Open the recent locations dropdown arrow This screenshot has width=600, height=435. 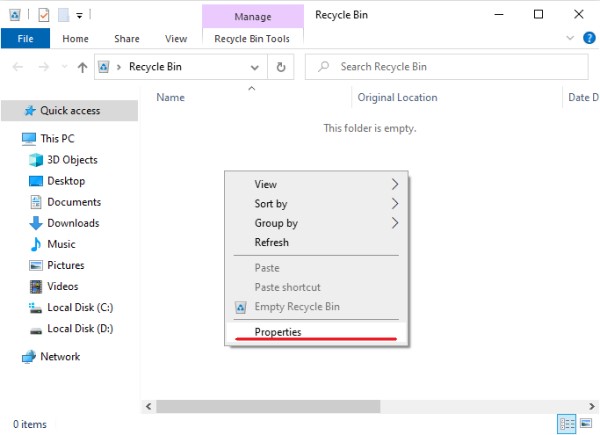[x=64, y=67]
